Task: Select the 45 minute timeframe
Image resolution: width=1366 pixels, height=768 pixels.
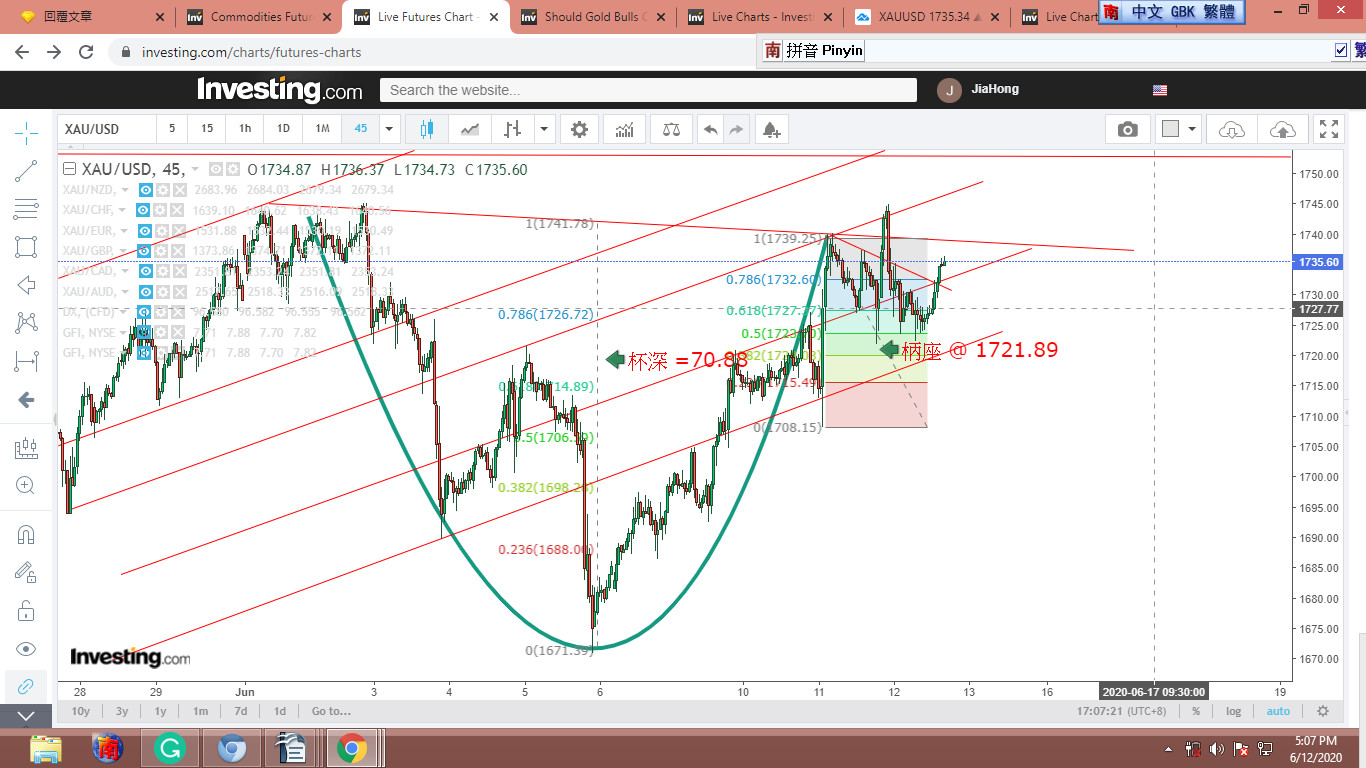Action: (360, 129)
